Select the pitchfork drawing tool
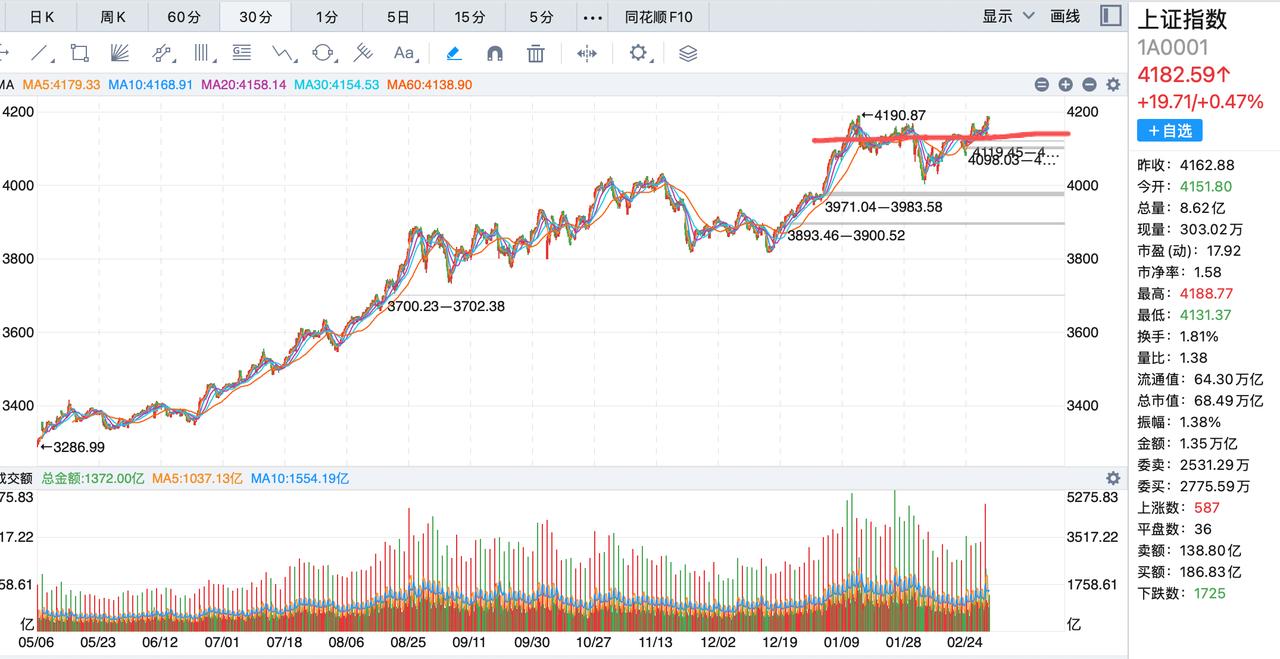The height and width of the screenshot is (659, 1280). (363, 53)
